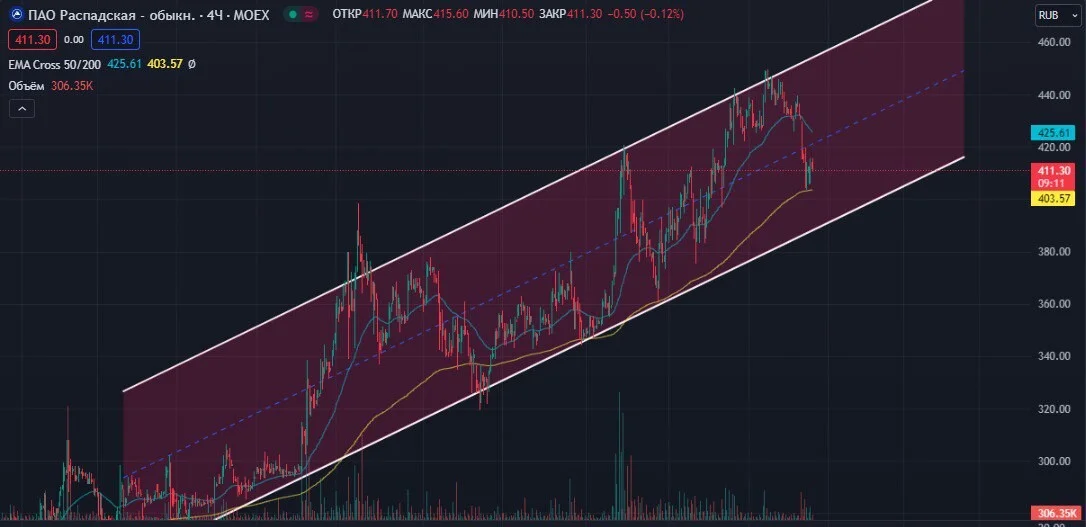Click the 300.00 price scale label
Screen dimensions: 1086x527
1055,461
